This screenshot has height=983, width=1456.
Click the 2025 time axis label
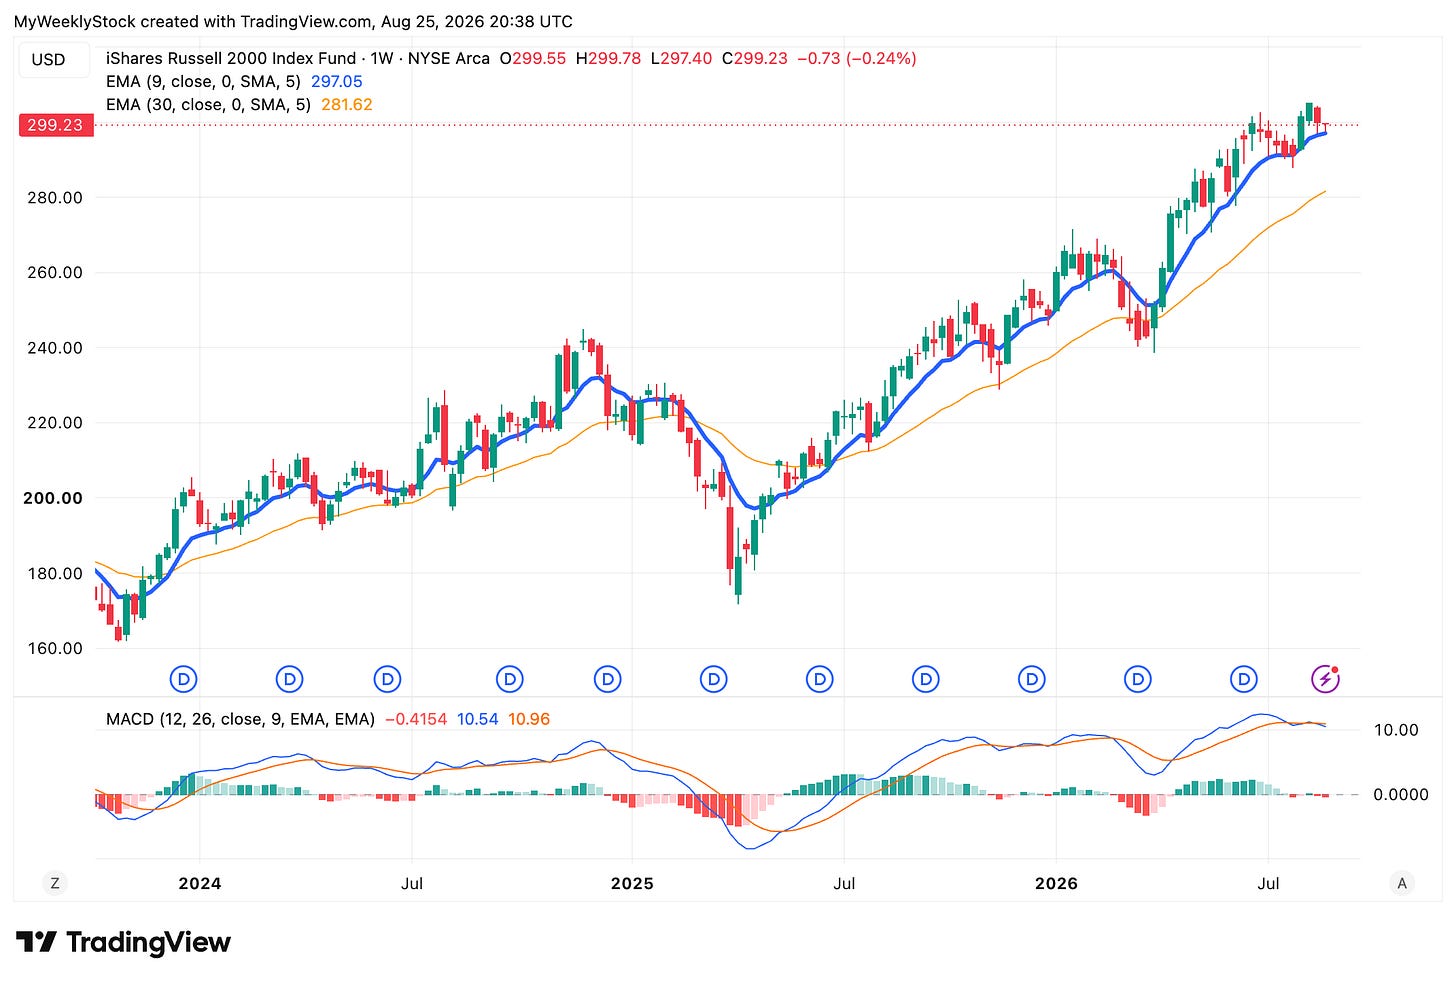pyautogui.click(x=632, y=883)
